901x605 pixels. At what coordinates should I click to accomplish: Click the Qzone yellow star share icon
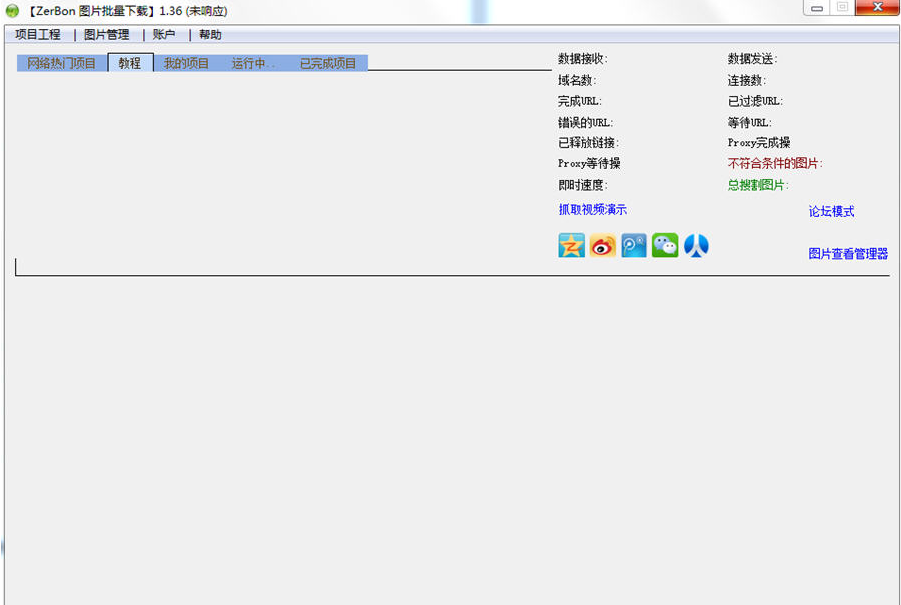[571, 245]
